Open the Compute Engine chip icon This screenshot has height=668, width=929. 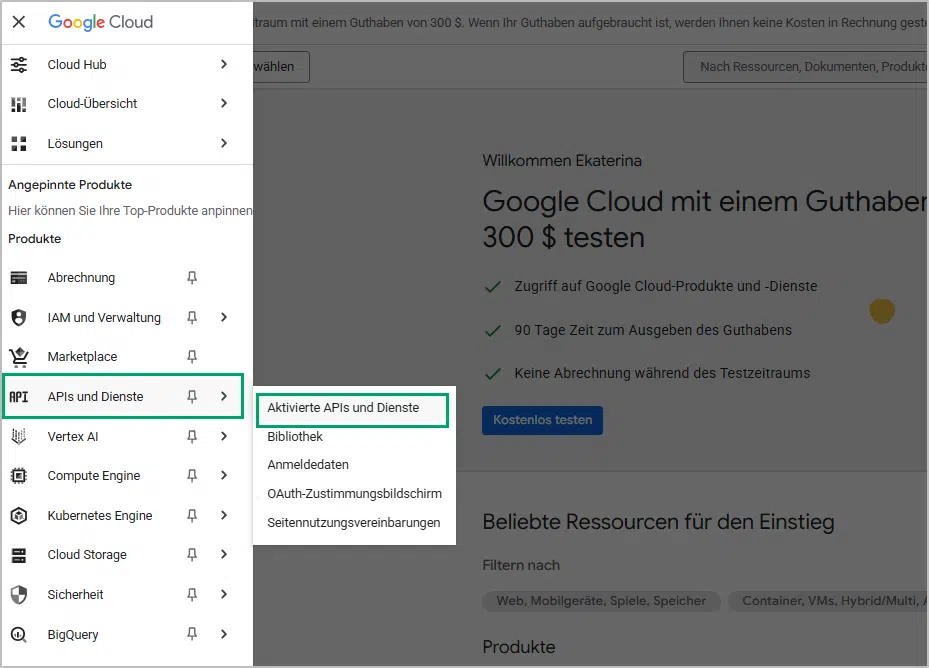19,476
